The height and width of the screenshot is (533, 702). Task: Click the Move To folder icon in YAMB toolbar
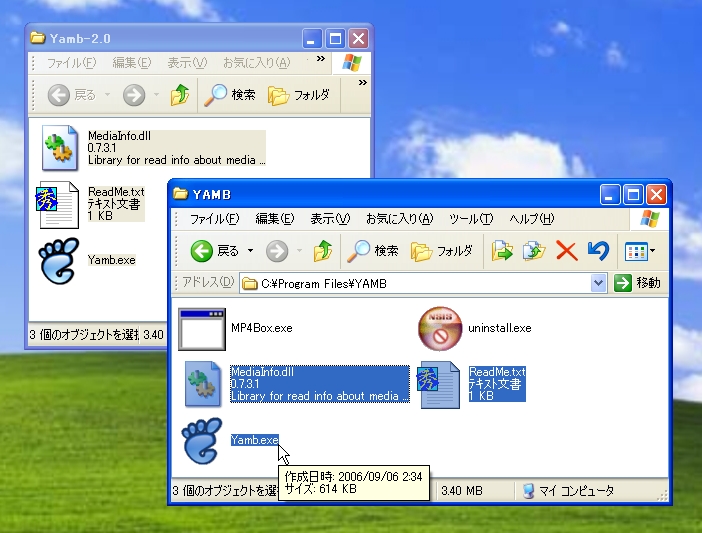click(502, 251)
